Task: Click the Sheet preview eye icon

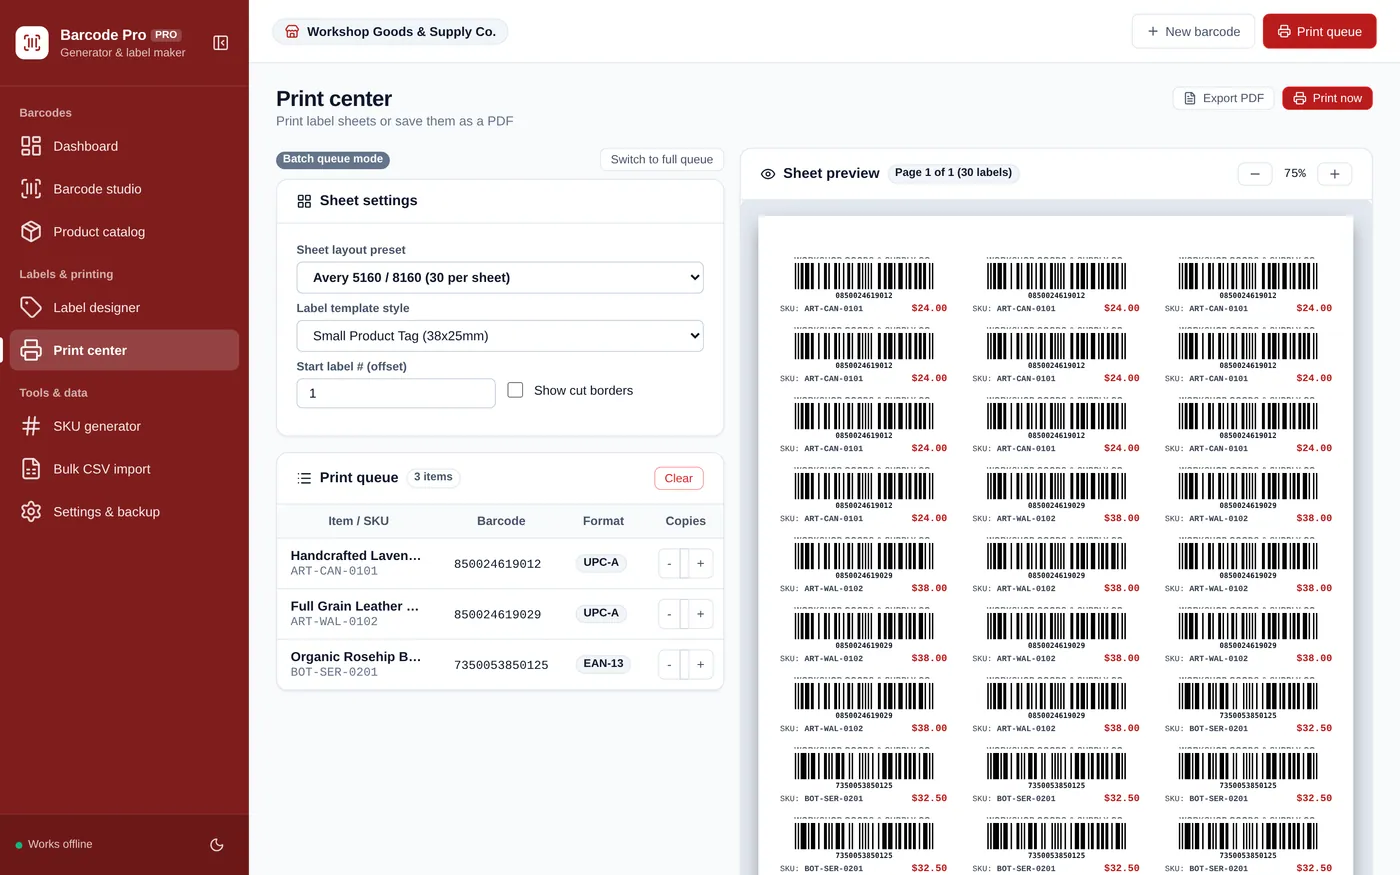Action: point(768,174)
